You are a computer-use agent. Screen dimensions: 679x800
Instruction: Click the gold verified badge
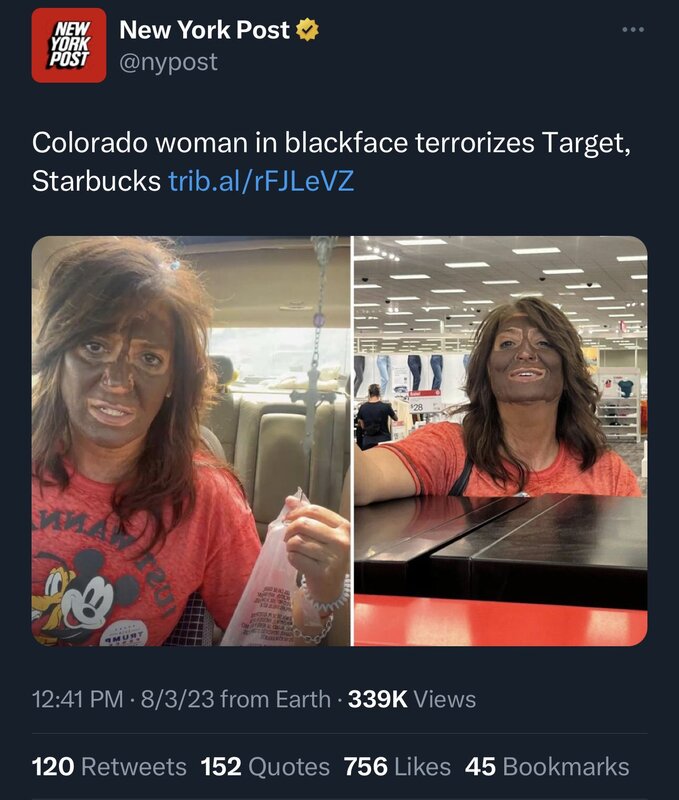click(308, 30)
